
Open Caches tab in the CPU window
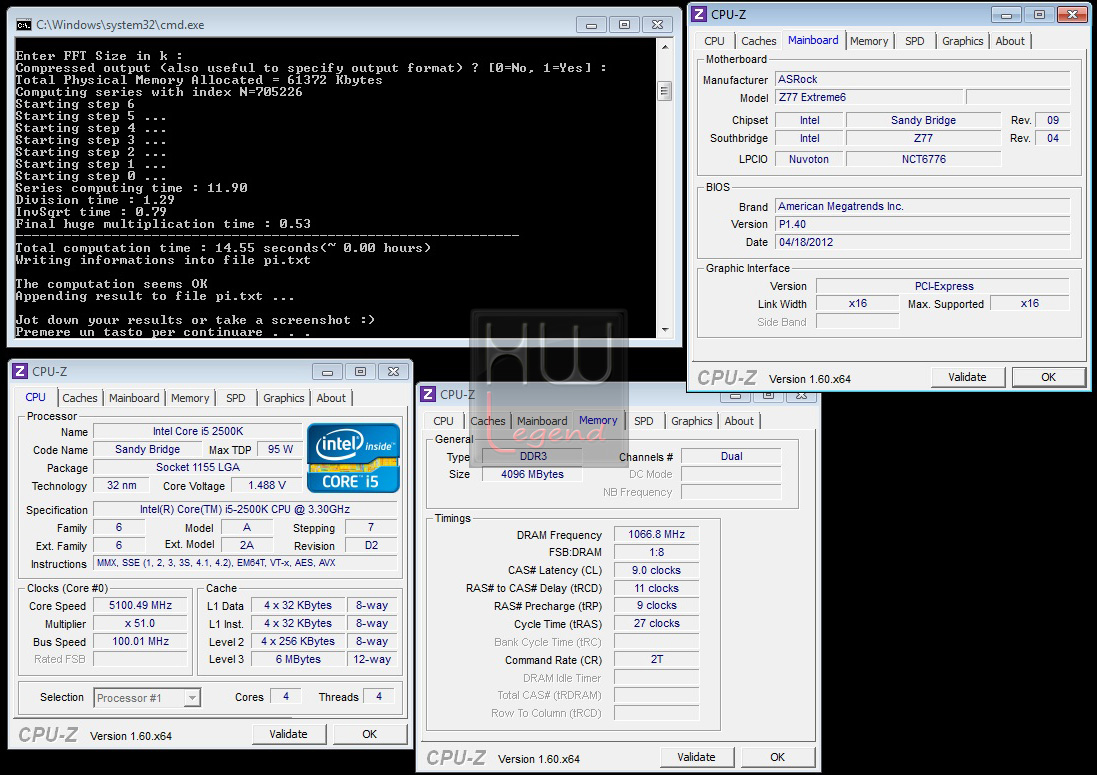pos(80,398)
